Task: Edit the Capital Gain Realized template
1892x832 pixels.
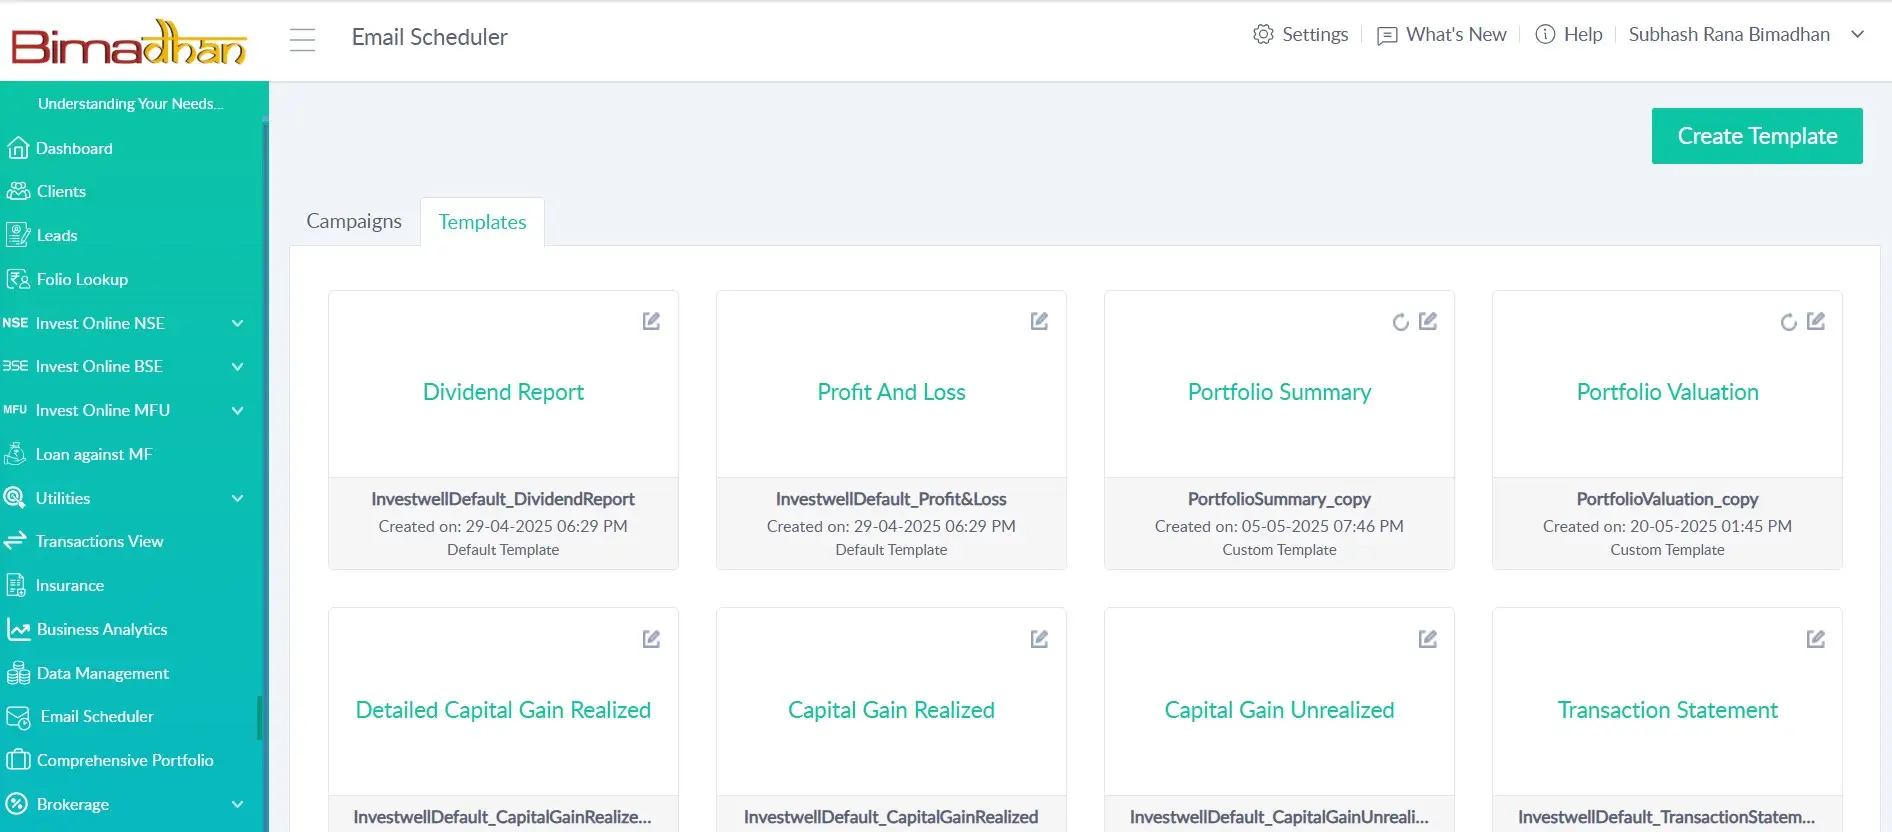Action: pyautogui.click(x=1039, y=639)
